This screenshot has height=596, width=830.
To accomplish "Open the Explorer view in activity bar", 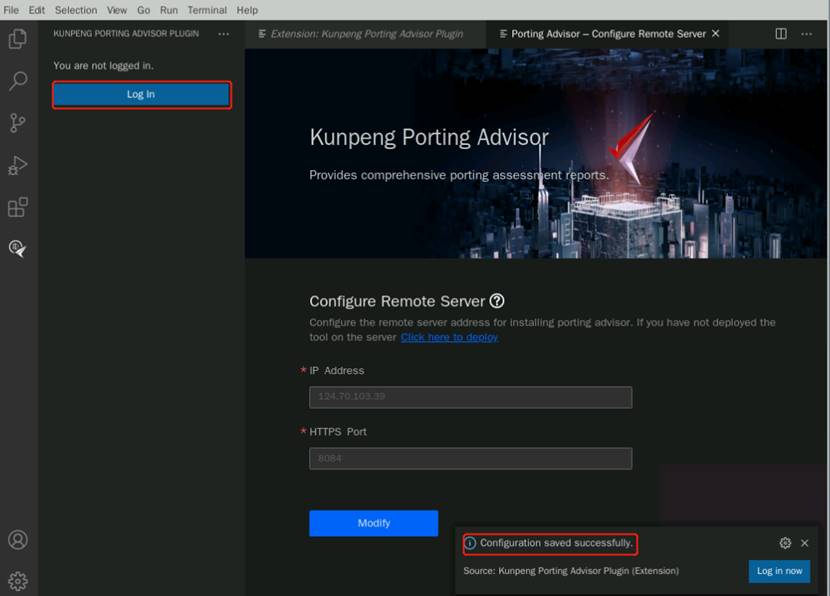I will [18, 39].
